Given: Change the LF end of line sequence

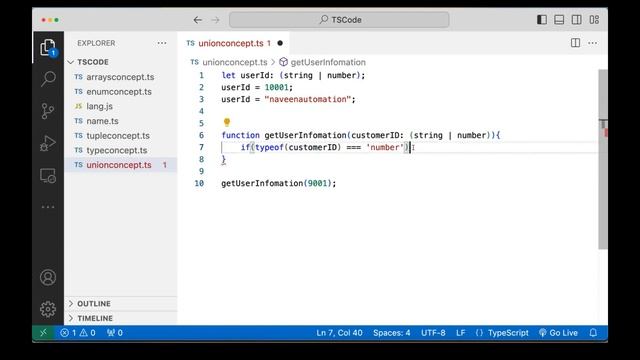Looking at the screenshot, I should (460, 333).
